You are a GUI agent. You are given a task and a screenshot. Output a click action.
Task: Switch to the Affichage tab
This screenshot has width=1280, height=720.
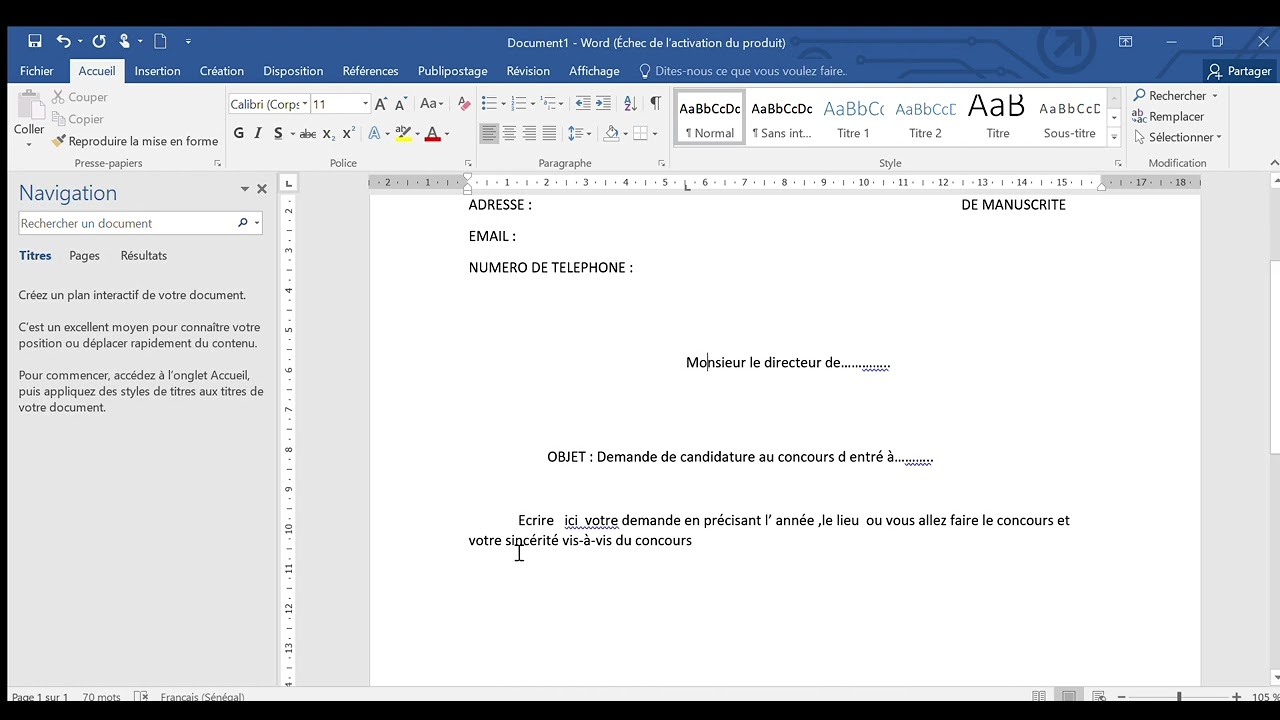pyautogui.click(x=594, y=71)
